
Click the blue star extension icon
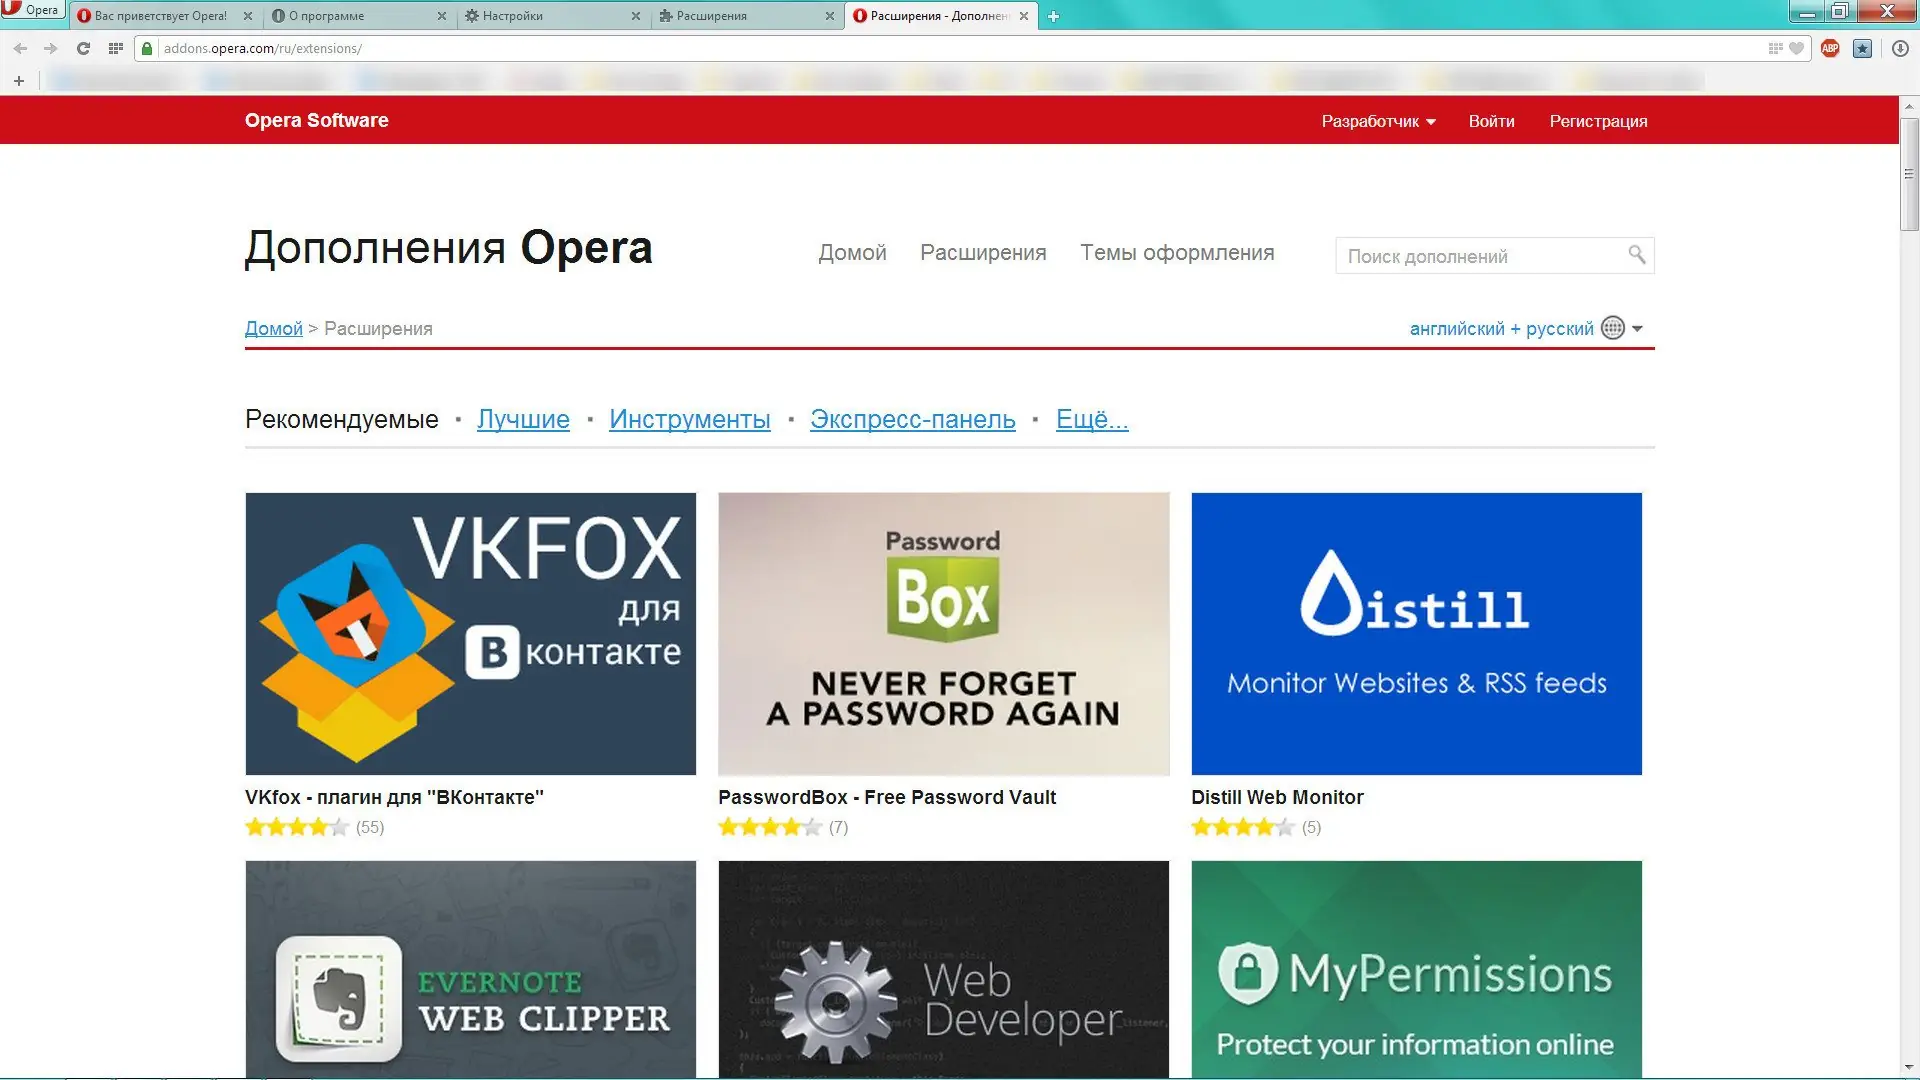[x=1862, y=48]
